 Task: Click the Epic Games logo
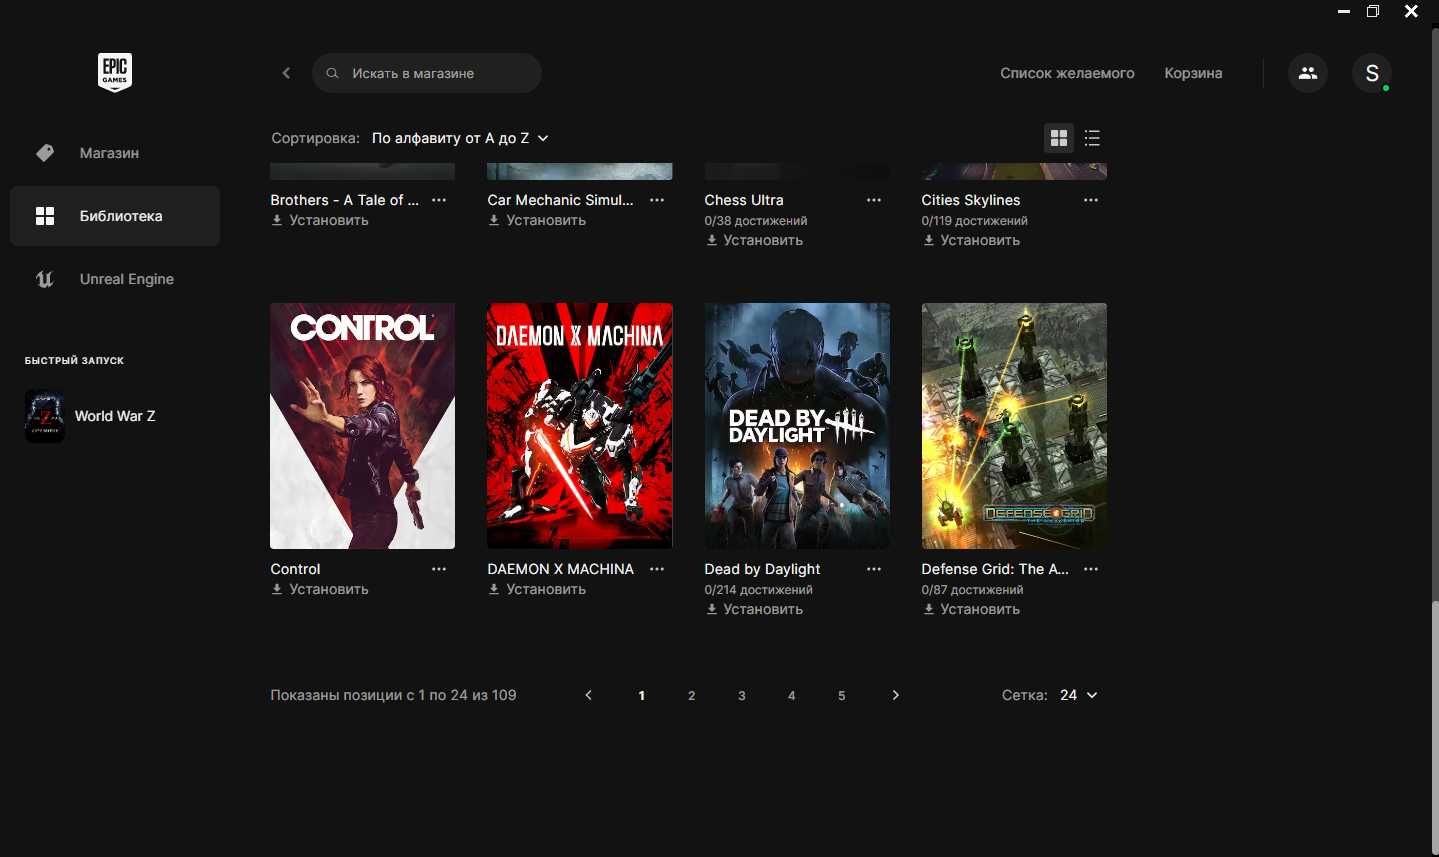(115, 72)
